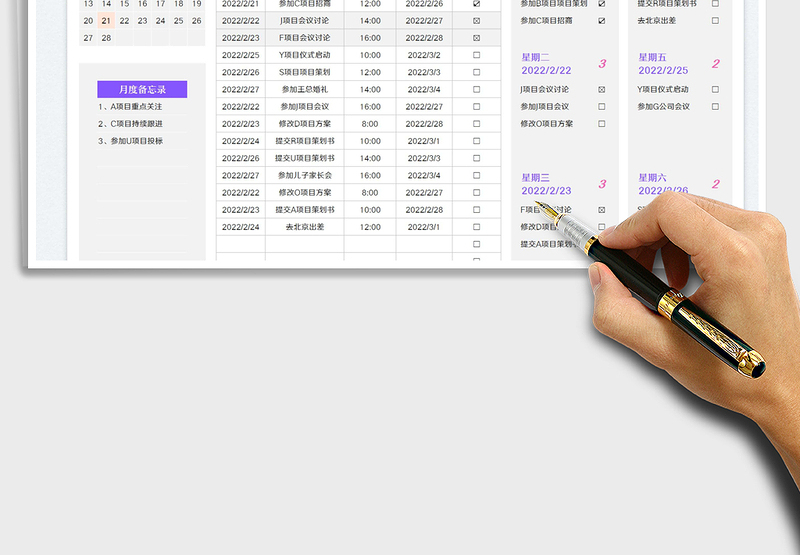Select day 20 in the calendar

point(88,21)
